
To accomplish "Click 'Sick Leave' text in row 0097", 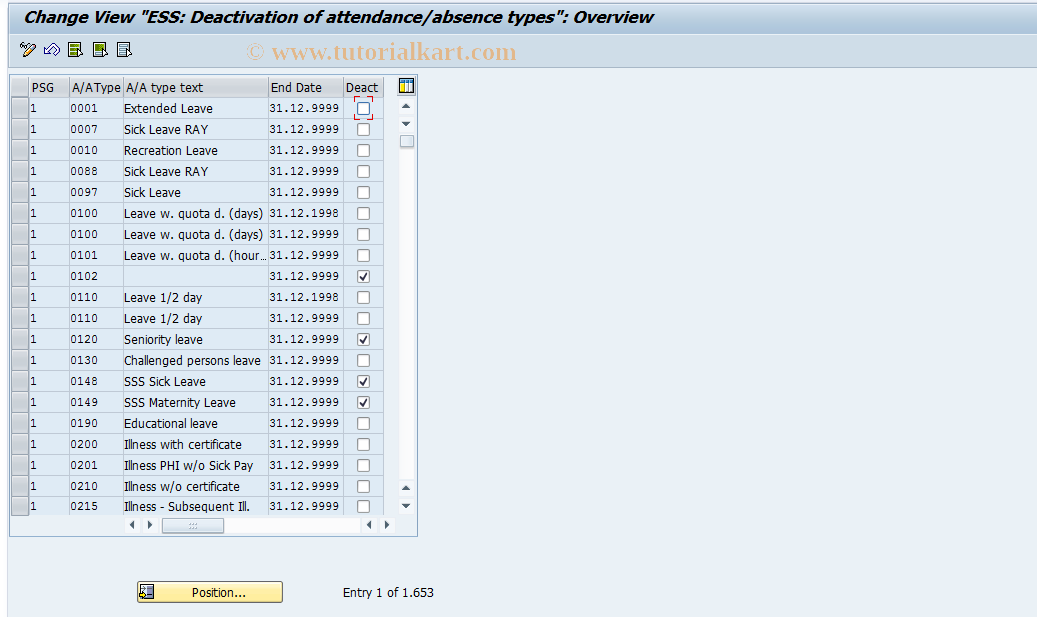I will (152, 192).
